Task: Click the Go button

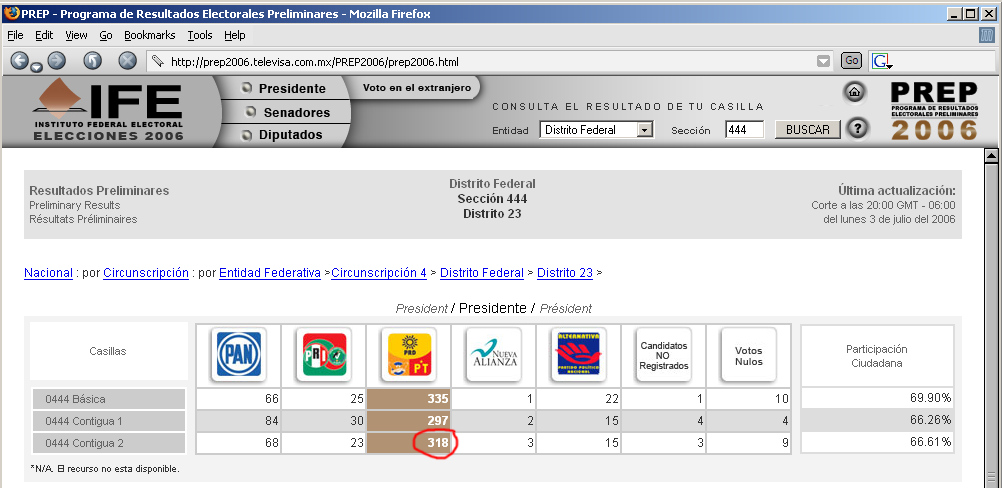Action: pyautogui.click(x=851, y=61)
